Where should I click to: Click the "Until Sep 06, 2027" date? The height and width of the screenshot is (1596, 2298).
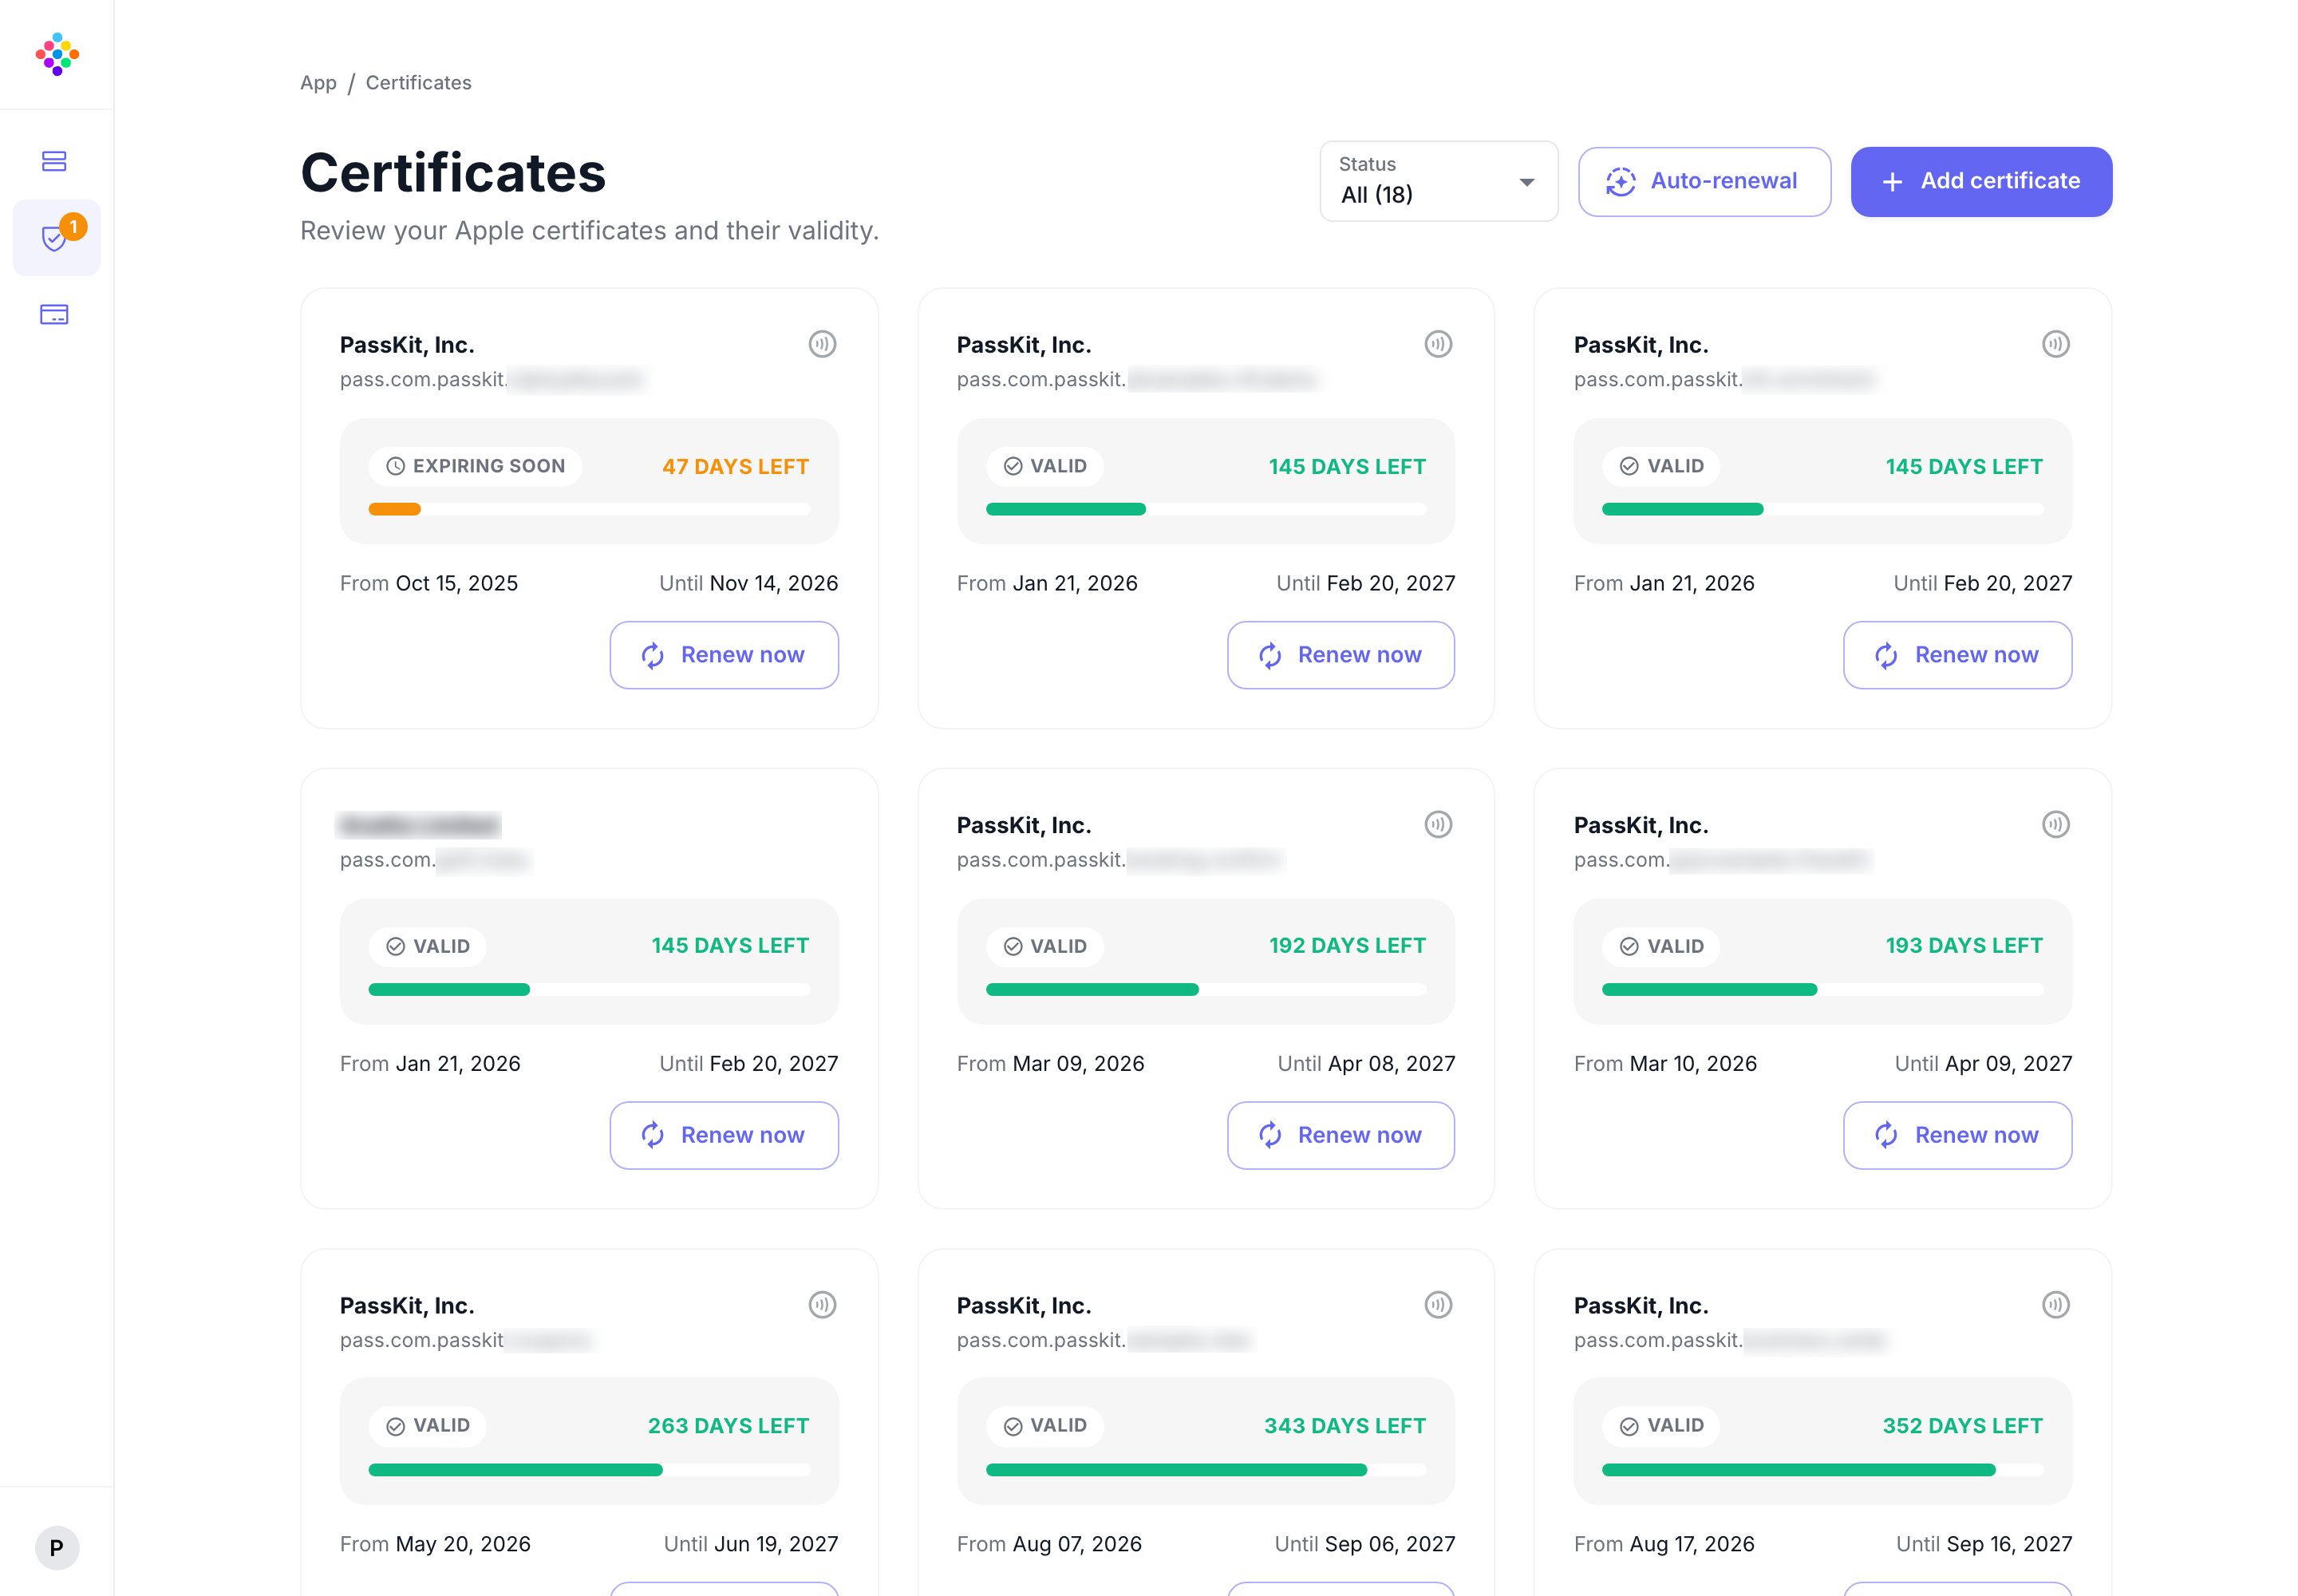(x=1365, y=1544)
